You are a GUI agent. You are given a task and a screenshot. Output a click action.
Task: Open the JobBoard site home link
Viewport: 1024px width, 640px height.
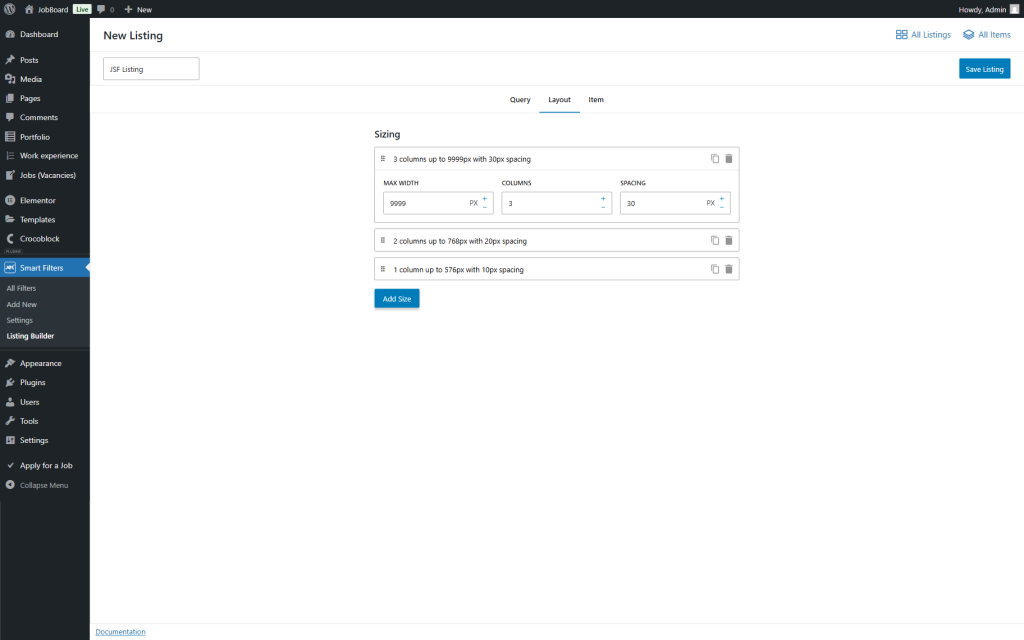pos(46,9)
